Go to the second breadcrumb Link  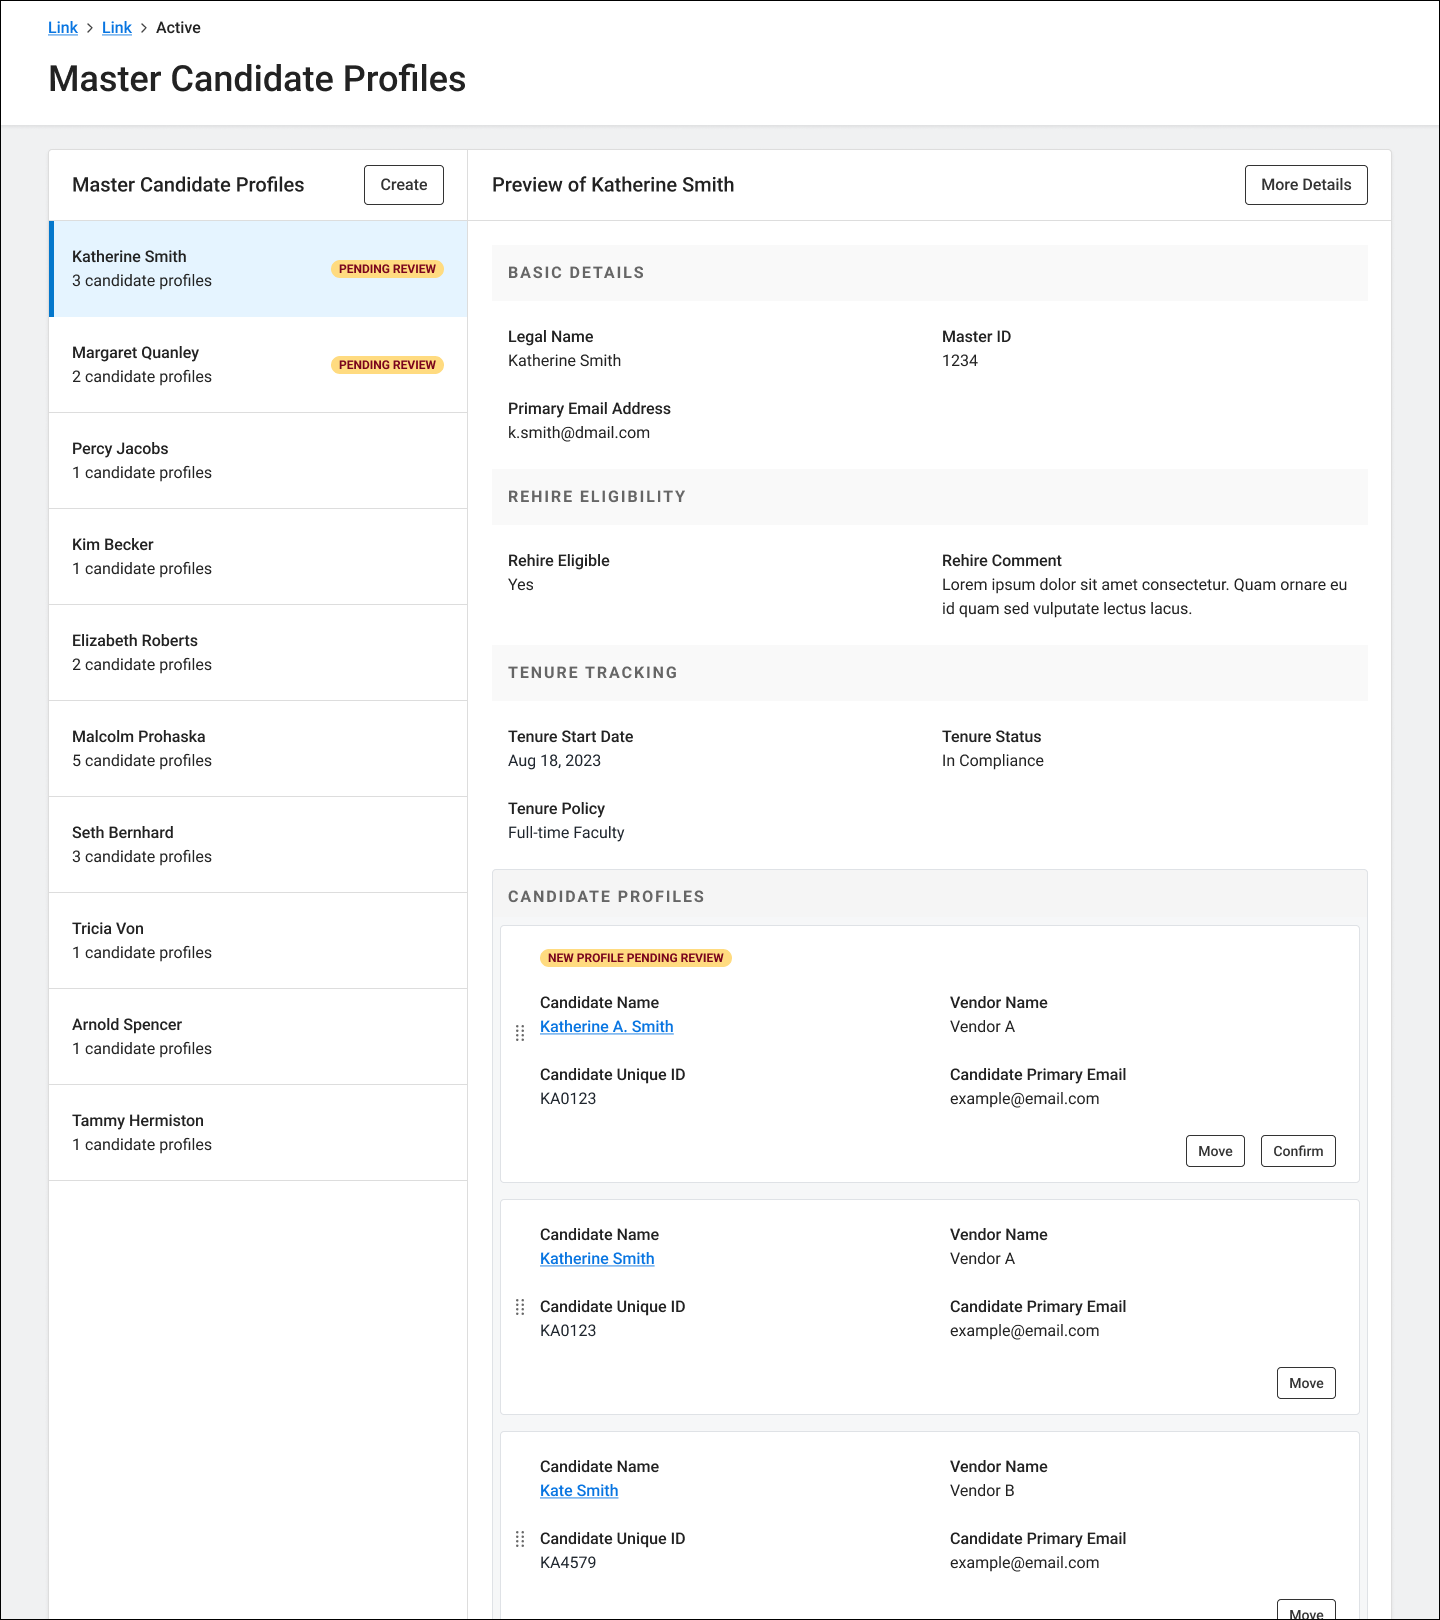pos(117,28)
